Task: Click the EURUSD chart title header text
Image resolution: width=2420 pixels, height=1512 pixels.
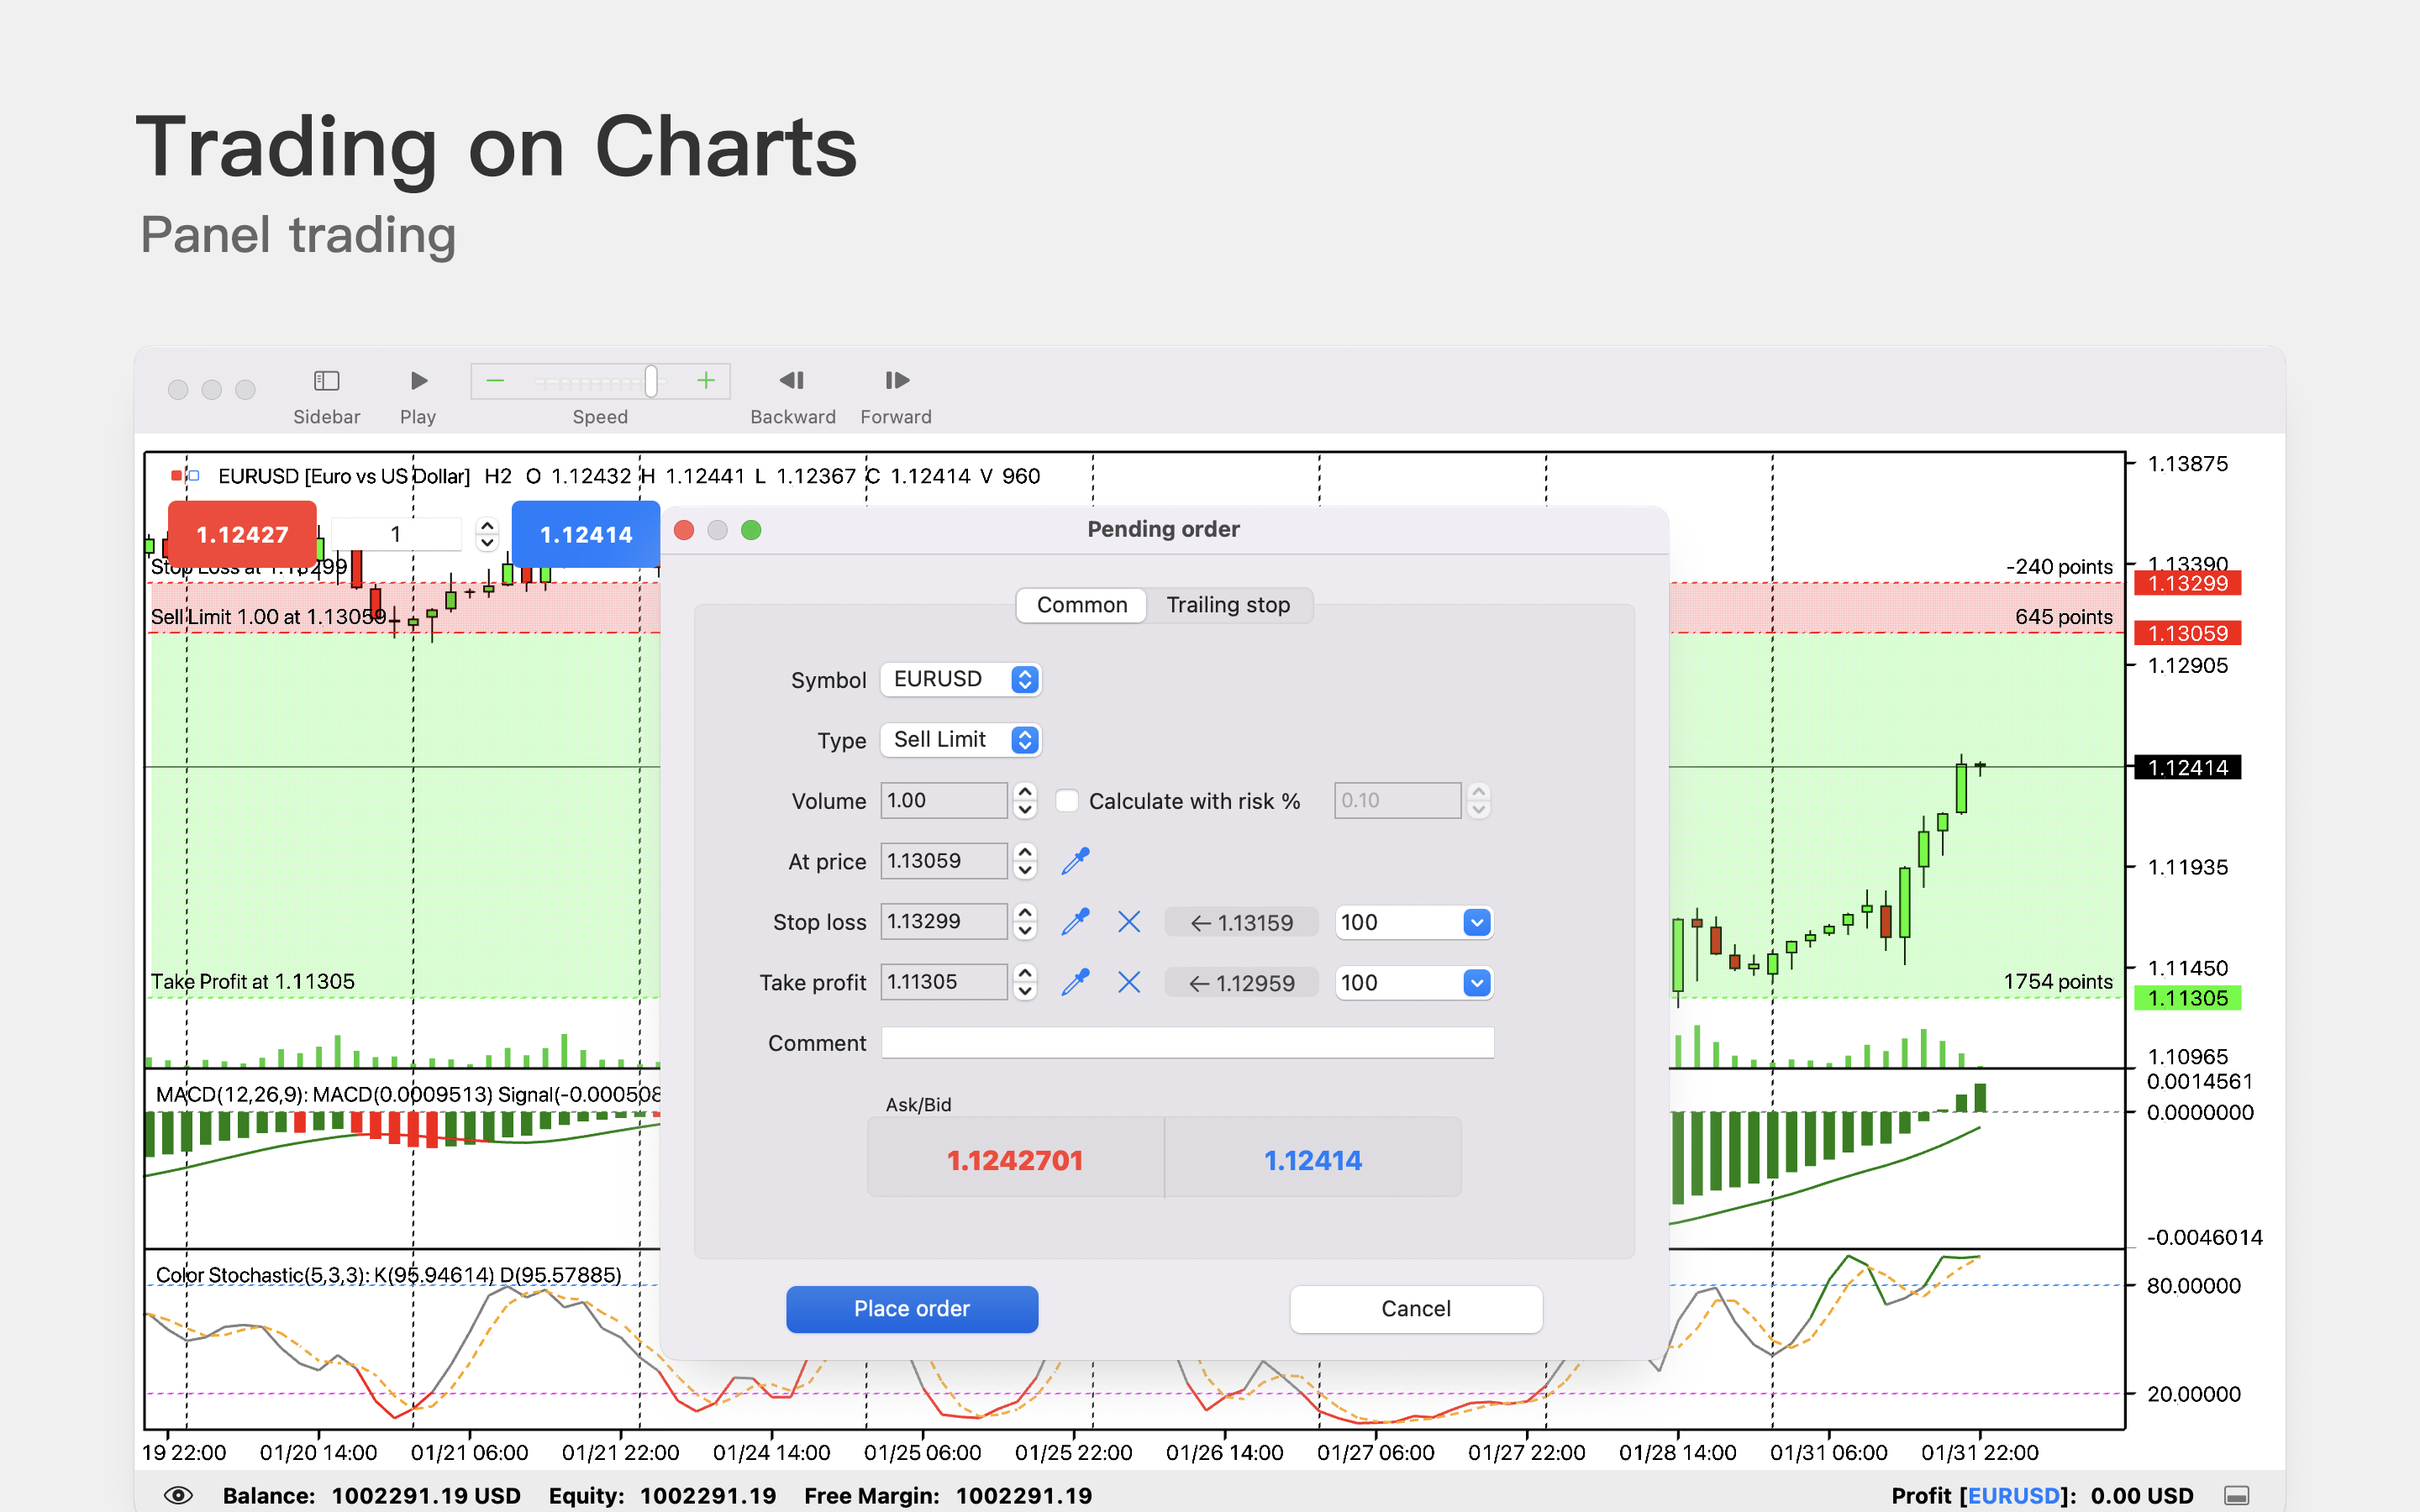Action: (x=344, y=476)
